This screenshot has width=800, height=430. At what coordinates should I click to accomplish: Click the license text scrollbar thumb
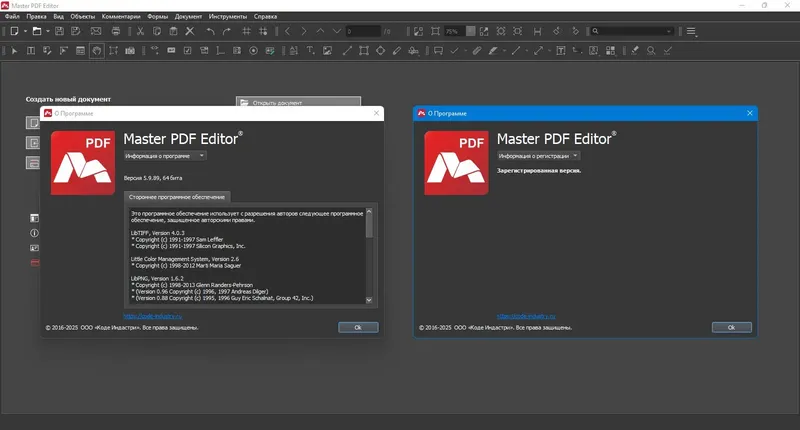pos(369,225)
